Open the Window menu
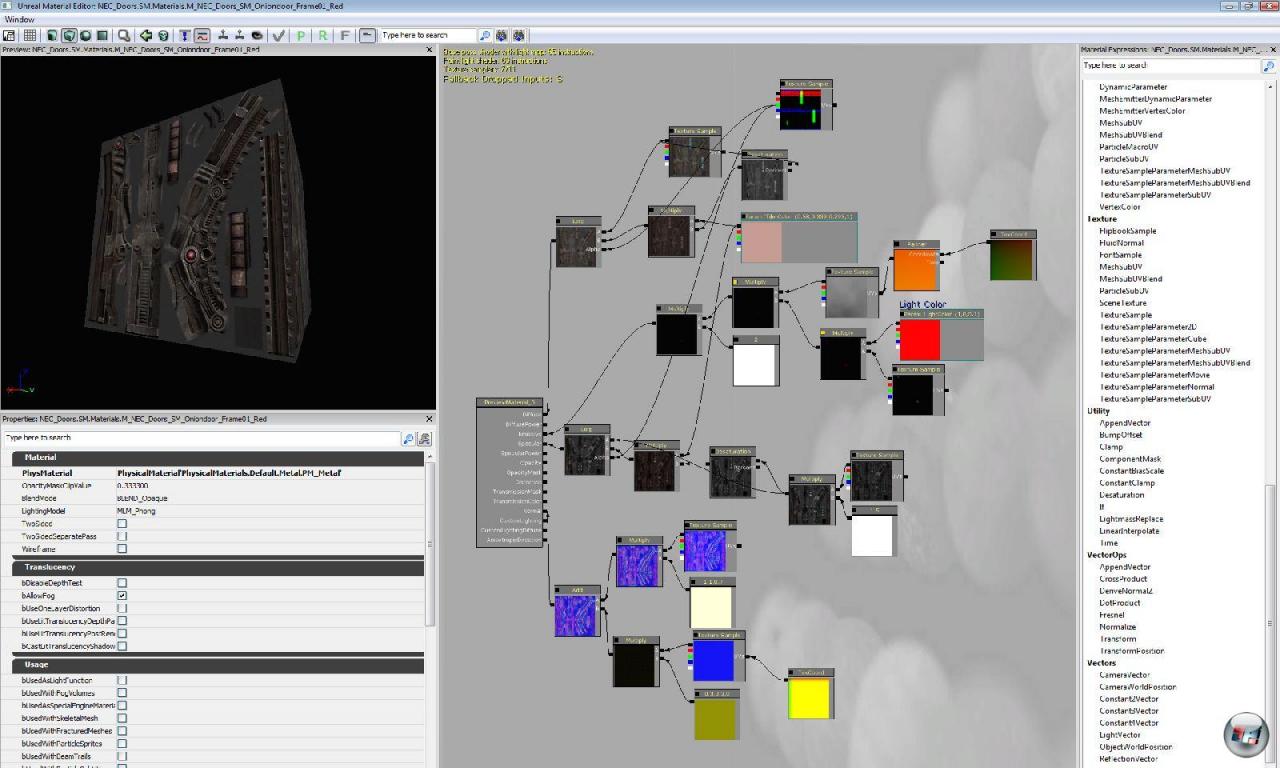Screen dimensions: 1280x768 (19, 19)
